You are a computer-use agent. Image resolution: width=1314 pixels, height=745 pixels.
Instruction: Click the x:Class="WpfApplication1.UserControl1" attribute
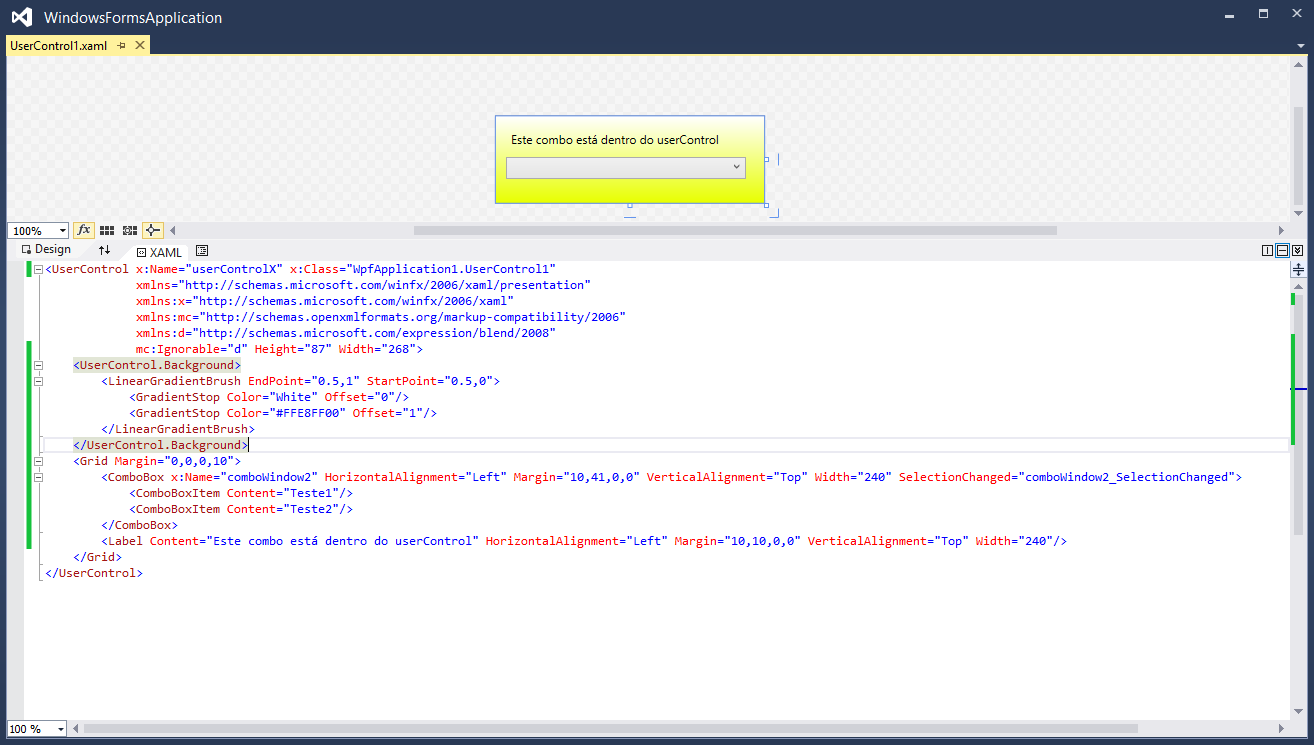click(423, 269)
